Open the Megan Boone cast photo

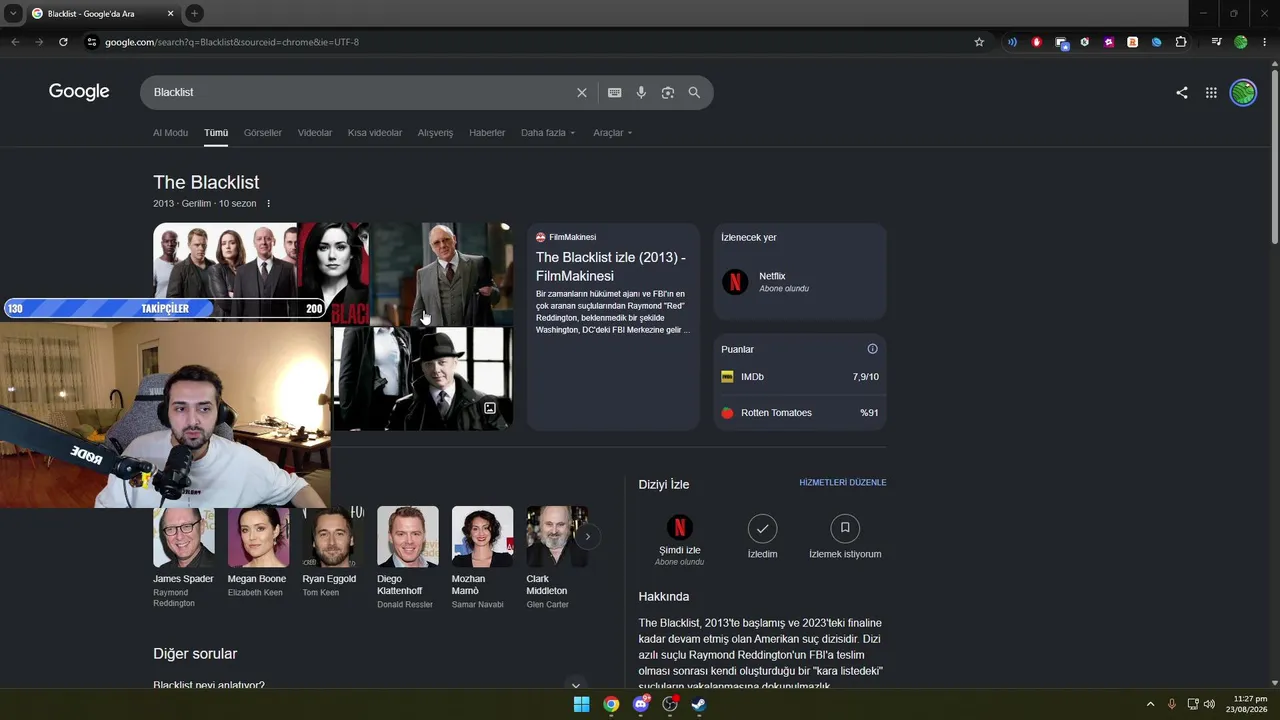click(258, 537)
